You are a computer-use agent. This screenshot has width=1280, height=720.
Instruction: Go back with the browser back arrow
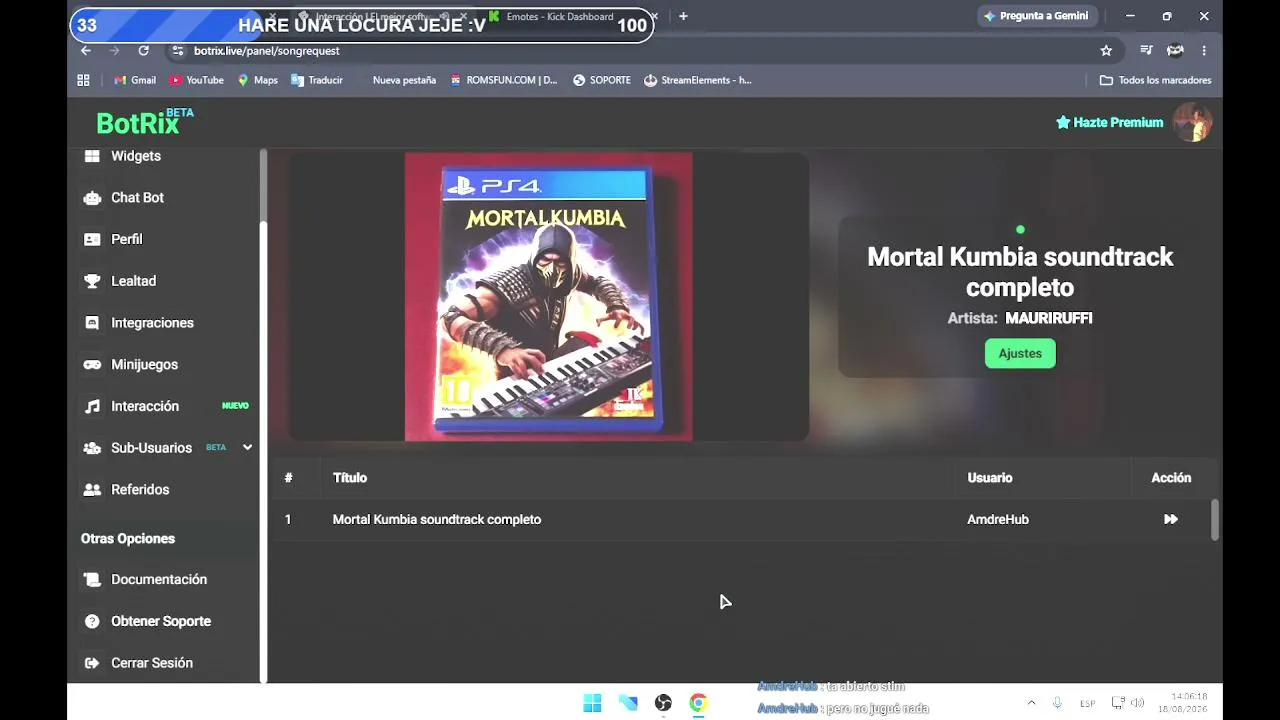[x=86, y=51]
